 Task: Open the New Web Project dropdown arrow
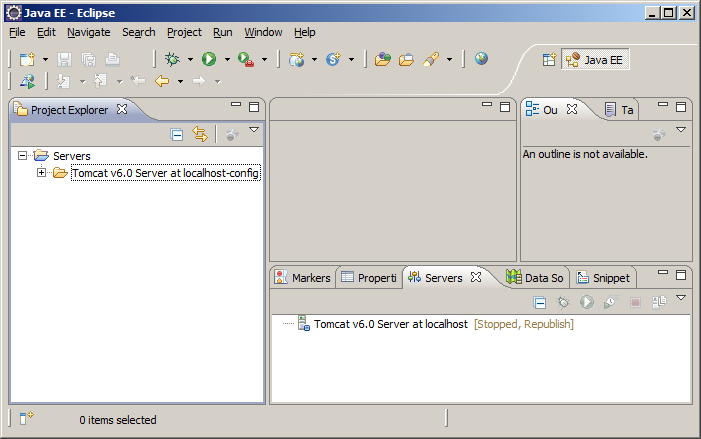coord(314,59)
